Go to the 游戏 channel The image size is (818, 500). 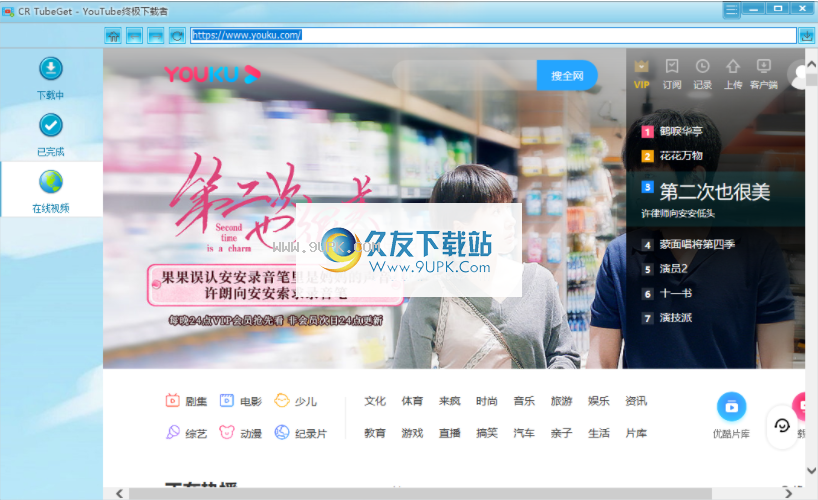(x=412, y=433)
